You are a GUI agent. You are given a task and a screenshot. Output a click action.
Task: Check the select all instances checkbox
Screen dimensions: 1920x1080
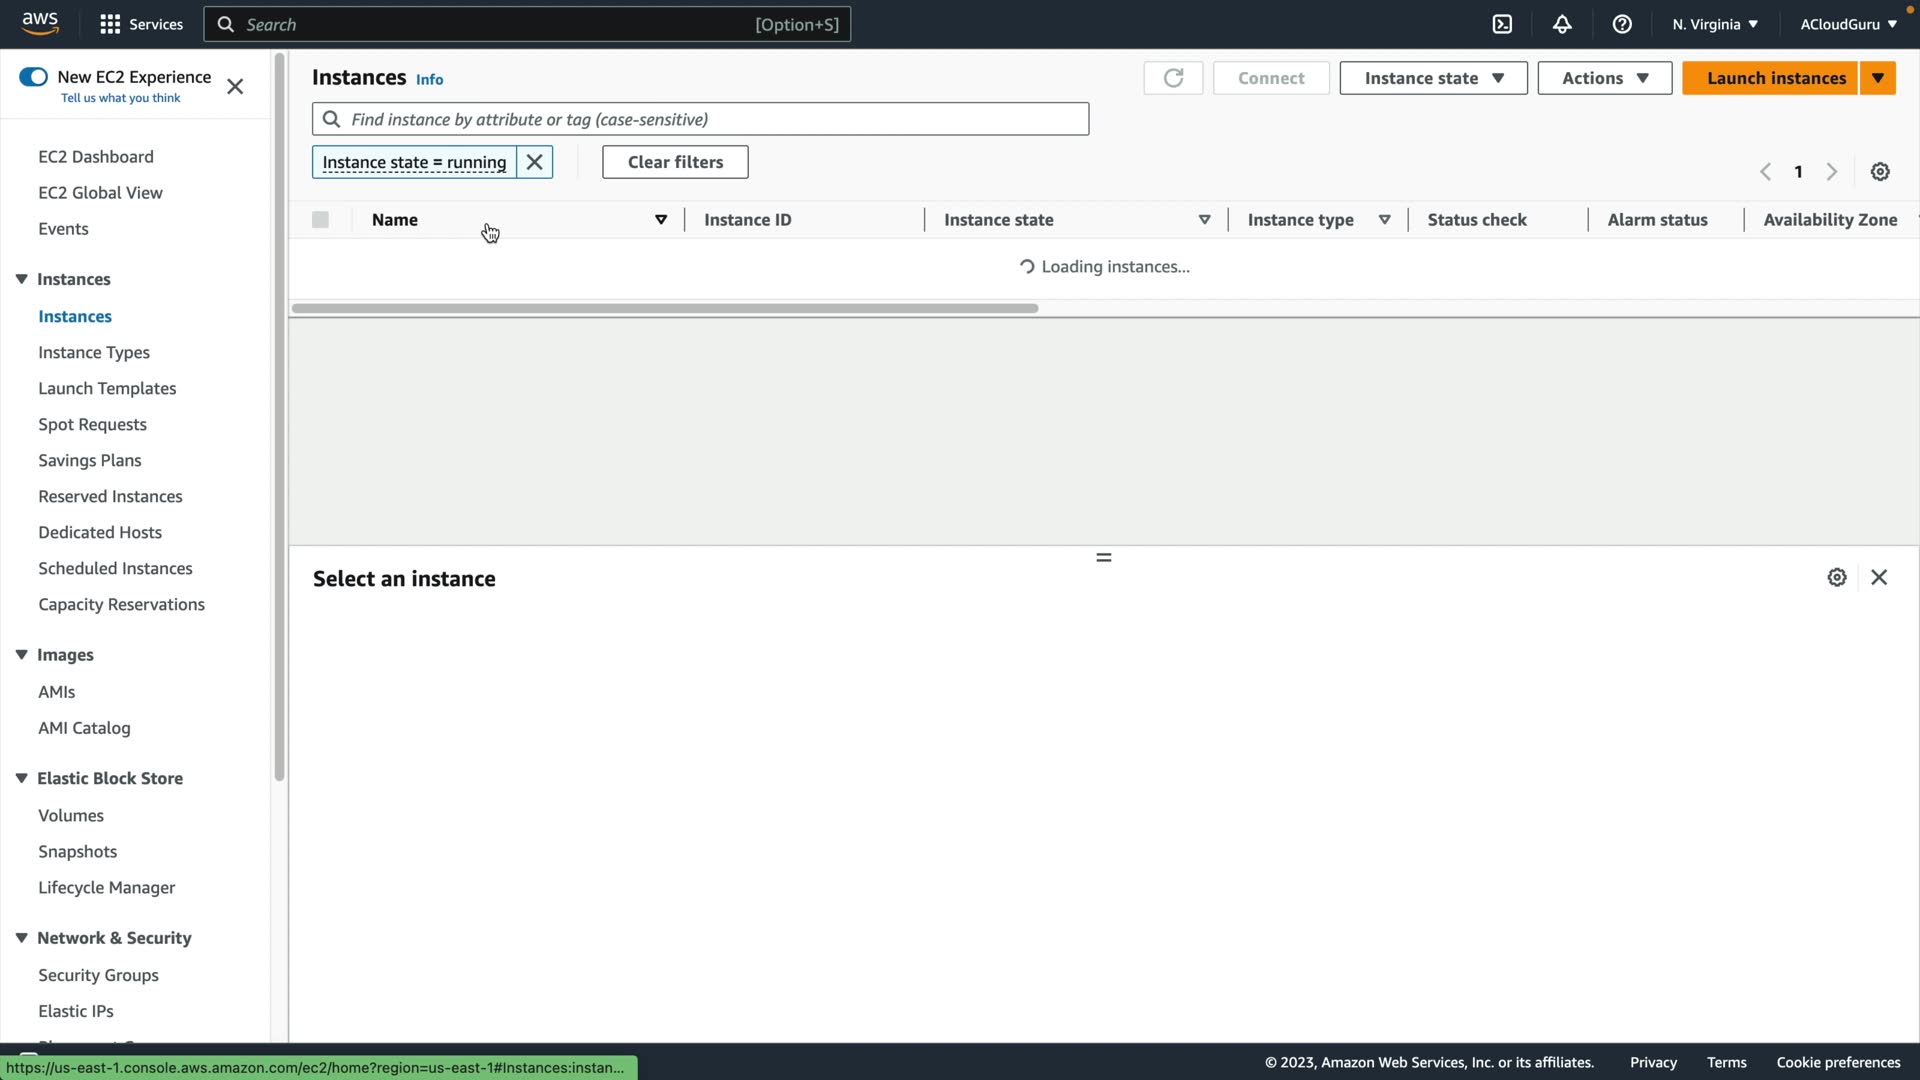tap(320, 220)
